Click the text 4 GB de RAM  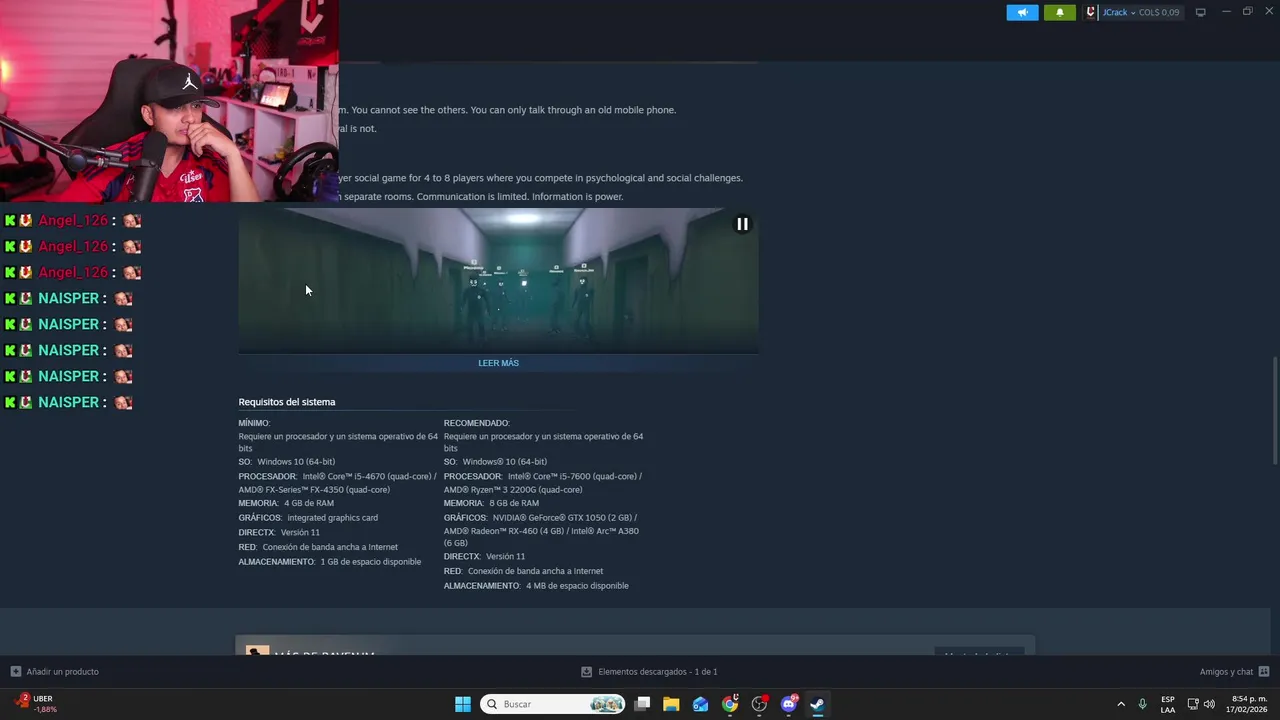click(x=309, y=503)
